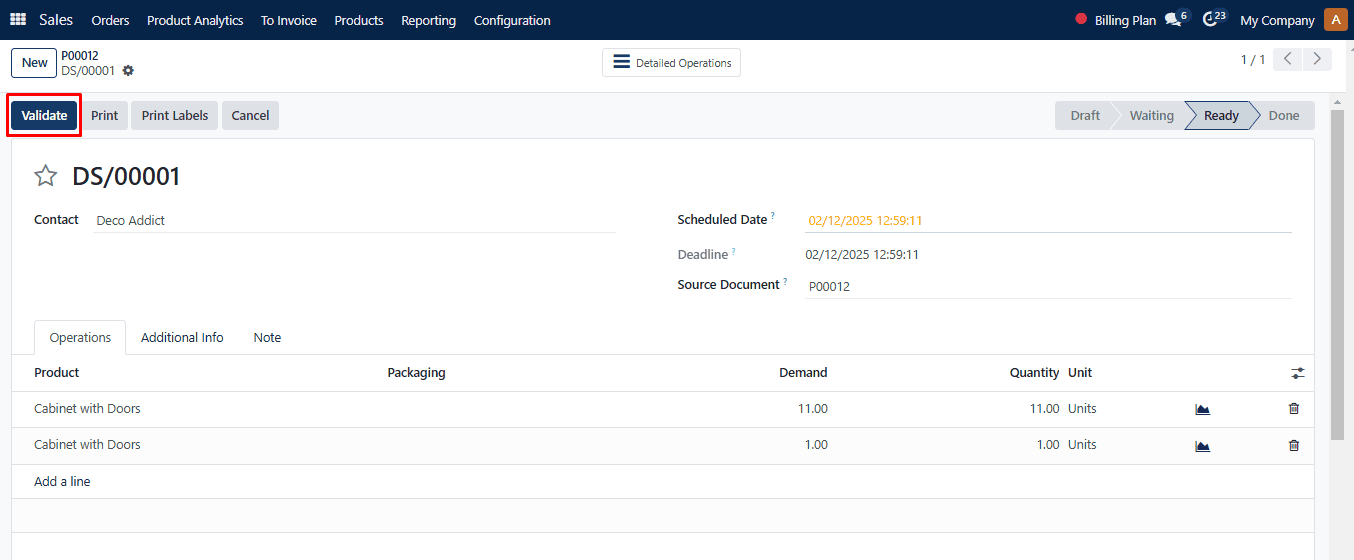The height and width of the screenshot is (560, 1354).
Task: Click the P00012 breadcrumb link
Action: point(80,55)
